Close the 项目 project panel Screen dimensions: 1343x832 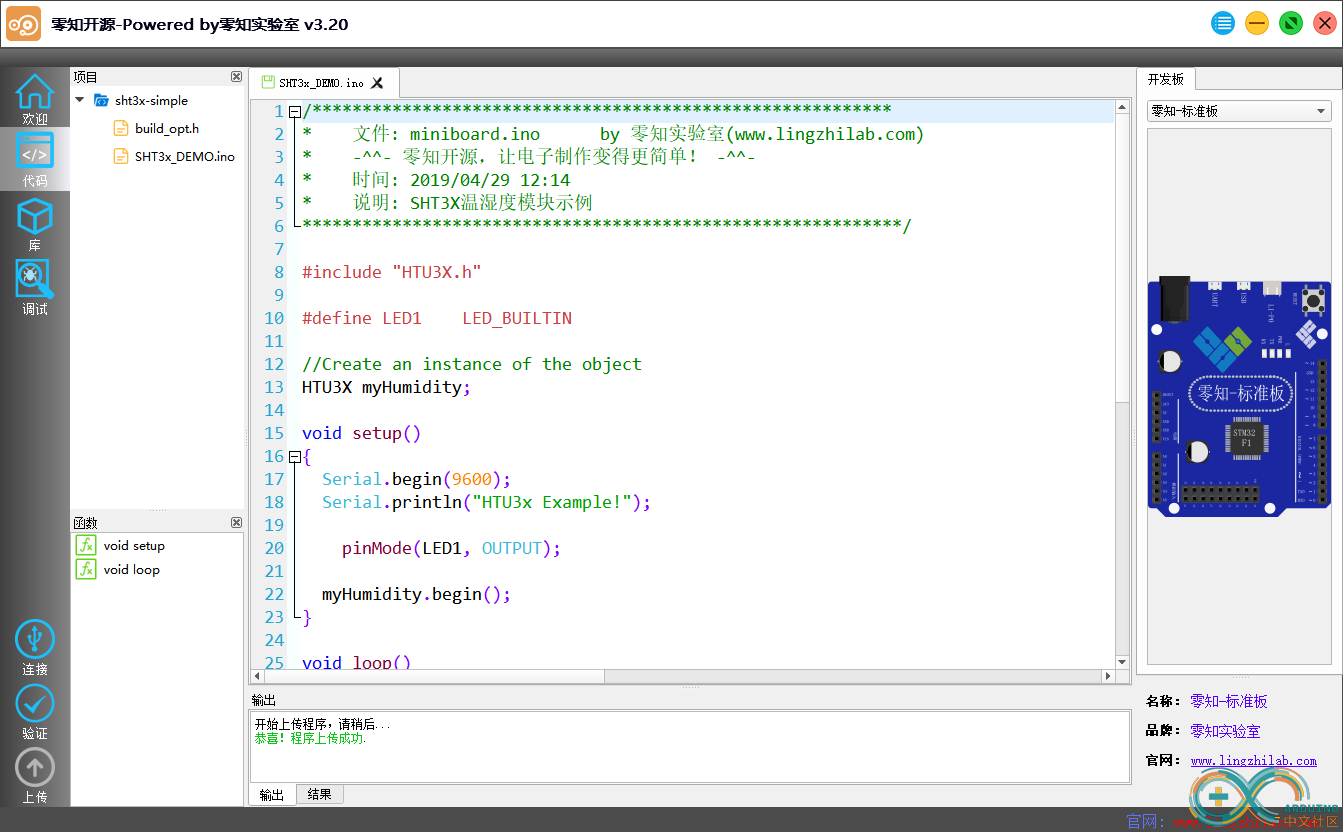[x=236, y=76]
